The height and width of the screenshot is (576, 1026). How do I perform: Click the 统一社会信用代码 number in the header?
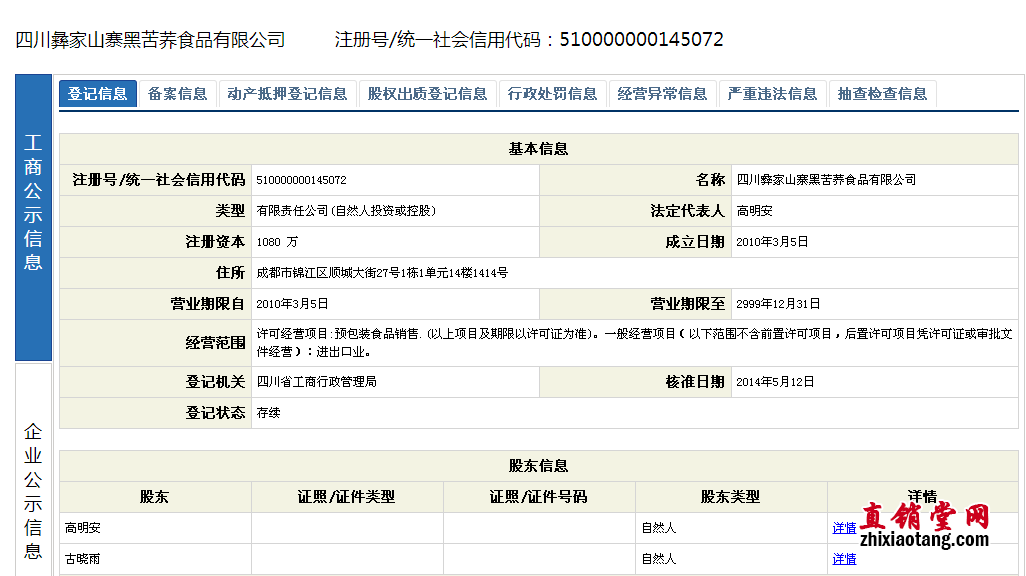641,40
